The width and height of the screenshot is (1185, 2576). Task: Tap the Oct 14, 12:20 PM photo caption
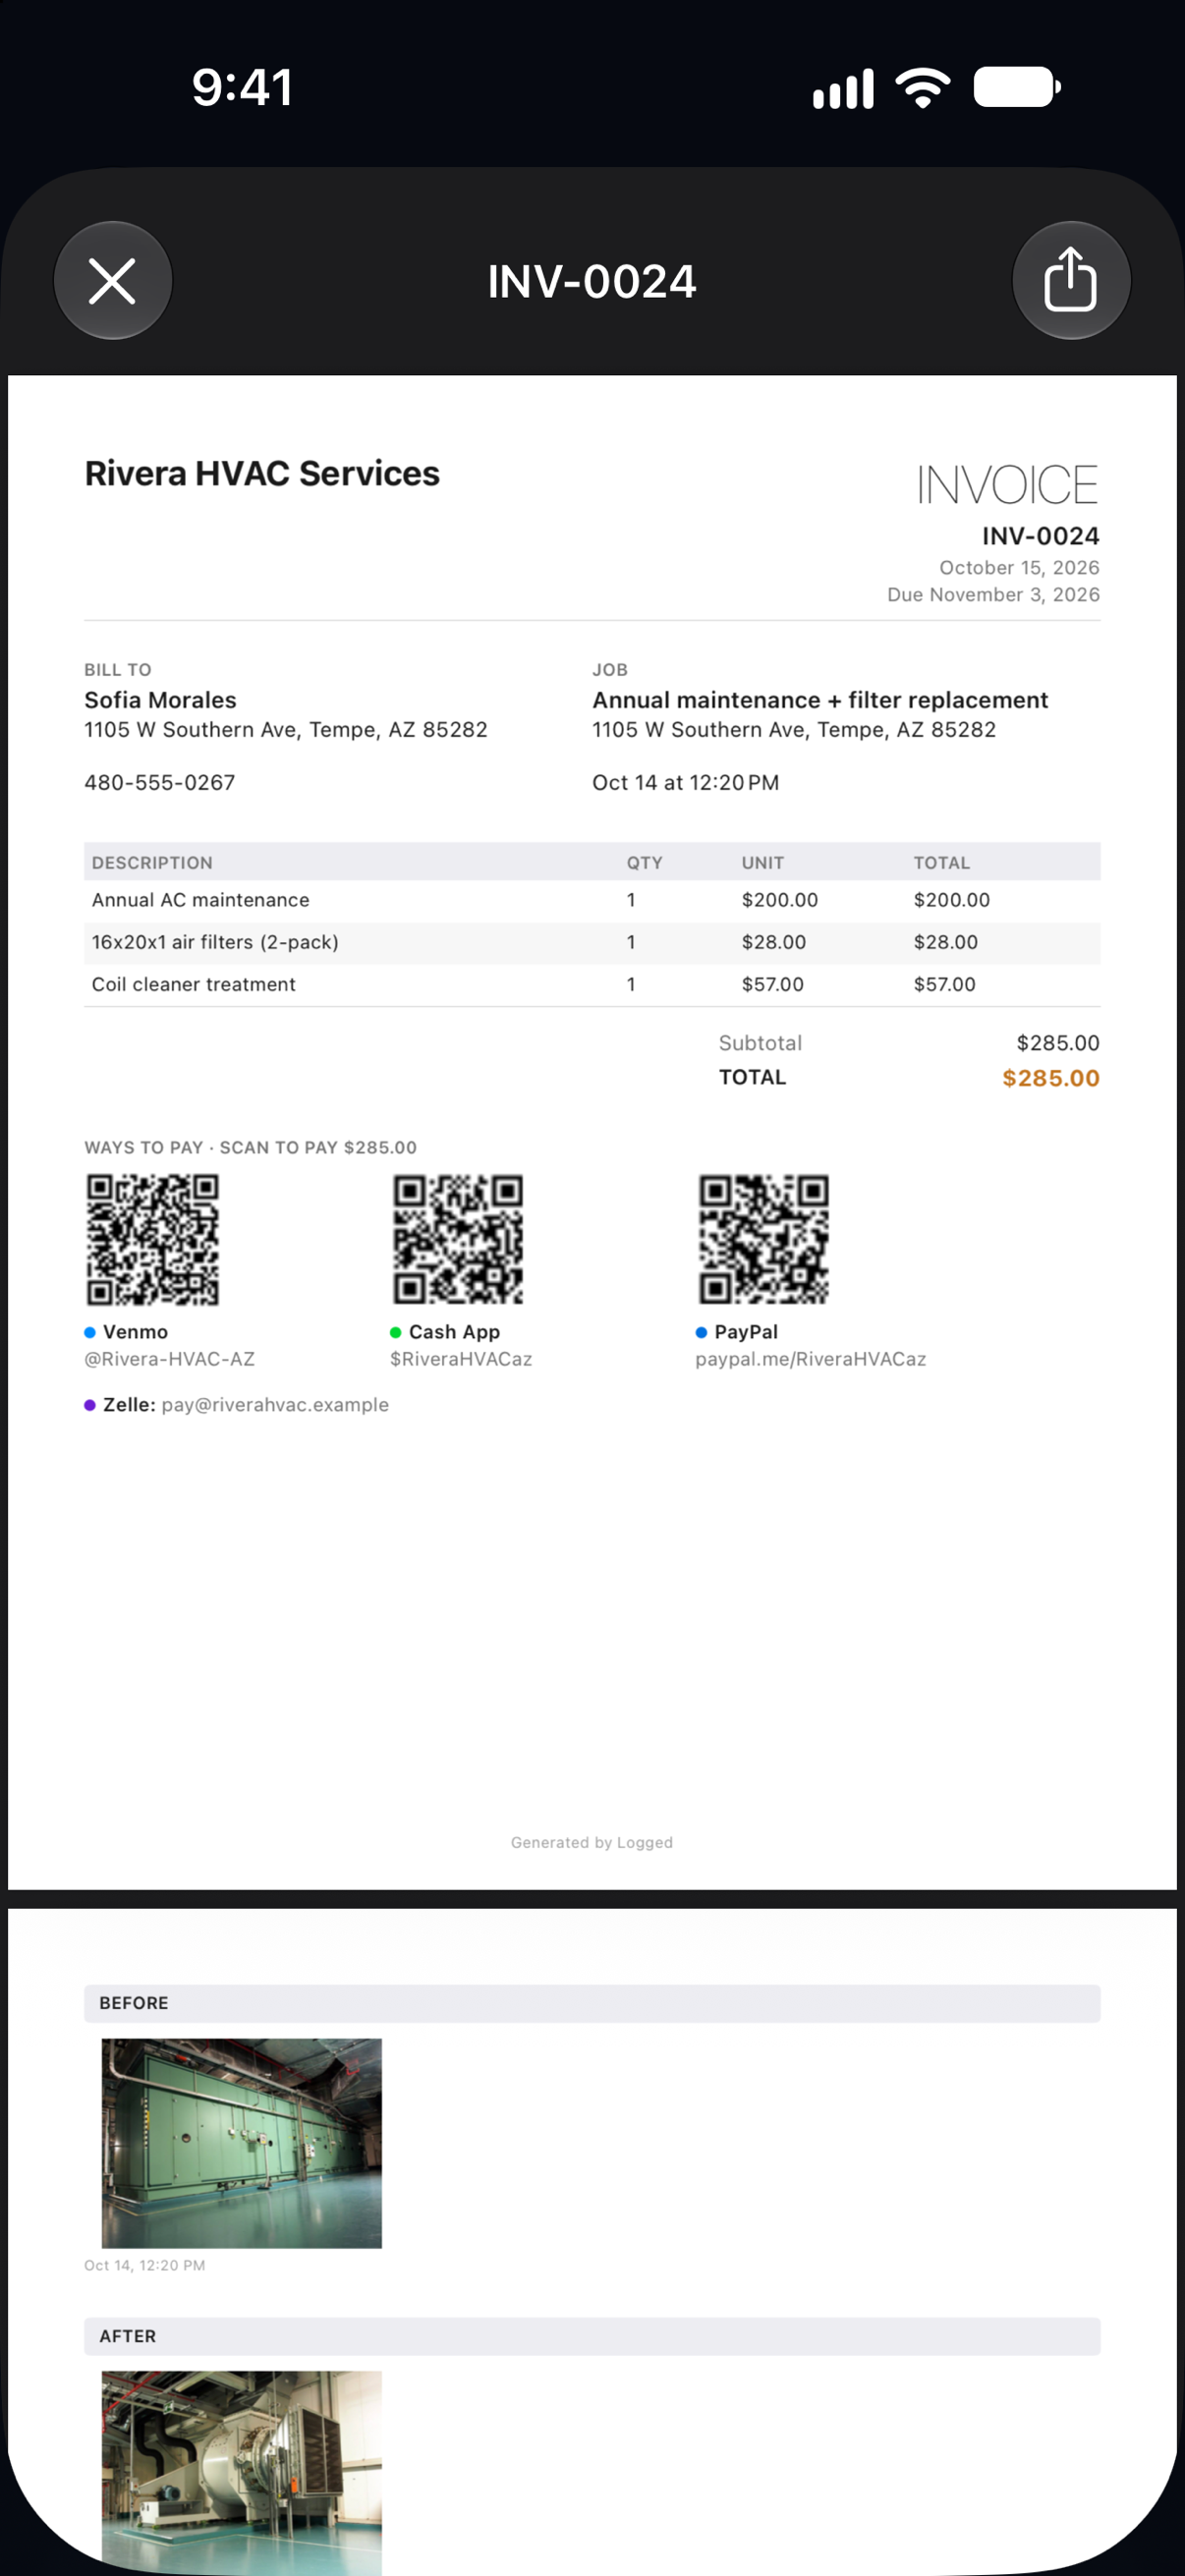tap(145, 2265)
